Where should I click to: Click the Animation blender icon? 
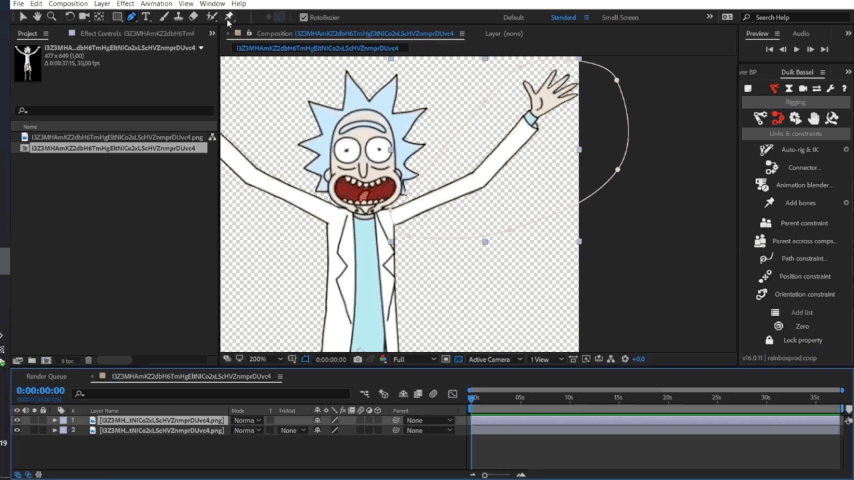pyautogui.click(x=762, y=185)
